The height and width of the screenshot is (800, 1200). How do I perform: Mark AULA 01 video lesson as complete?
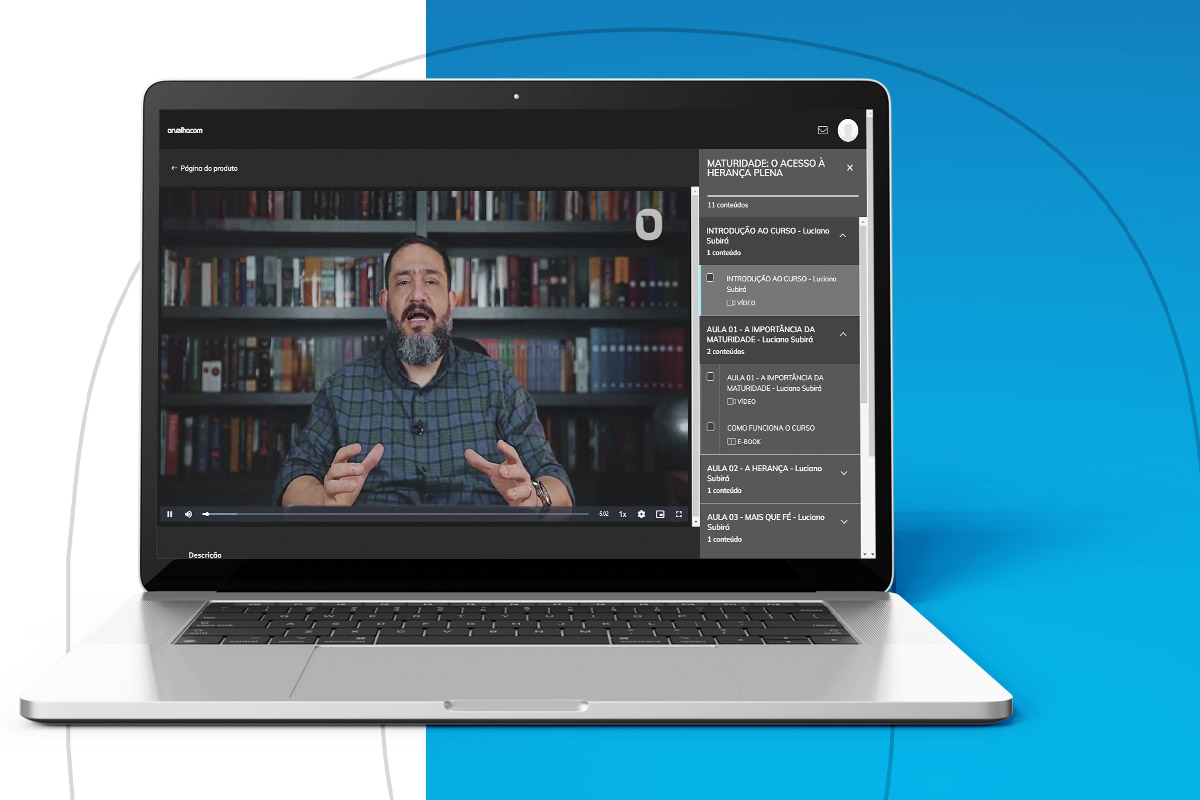coord(710,377)
